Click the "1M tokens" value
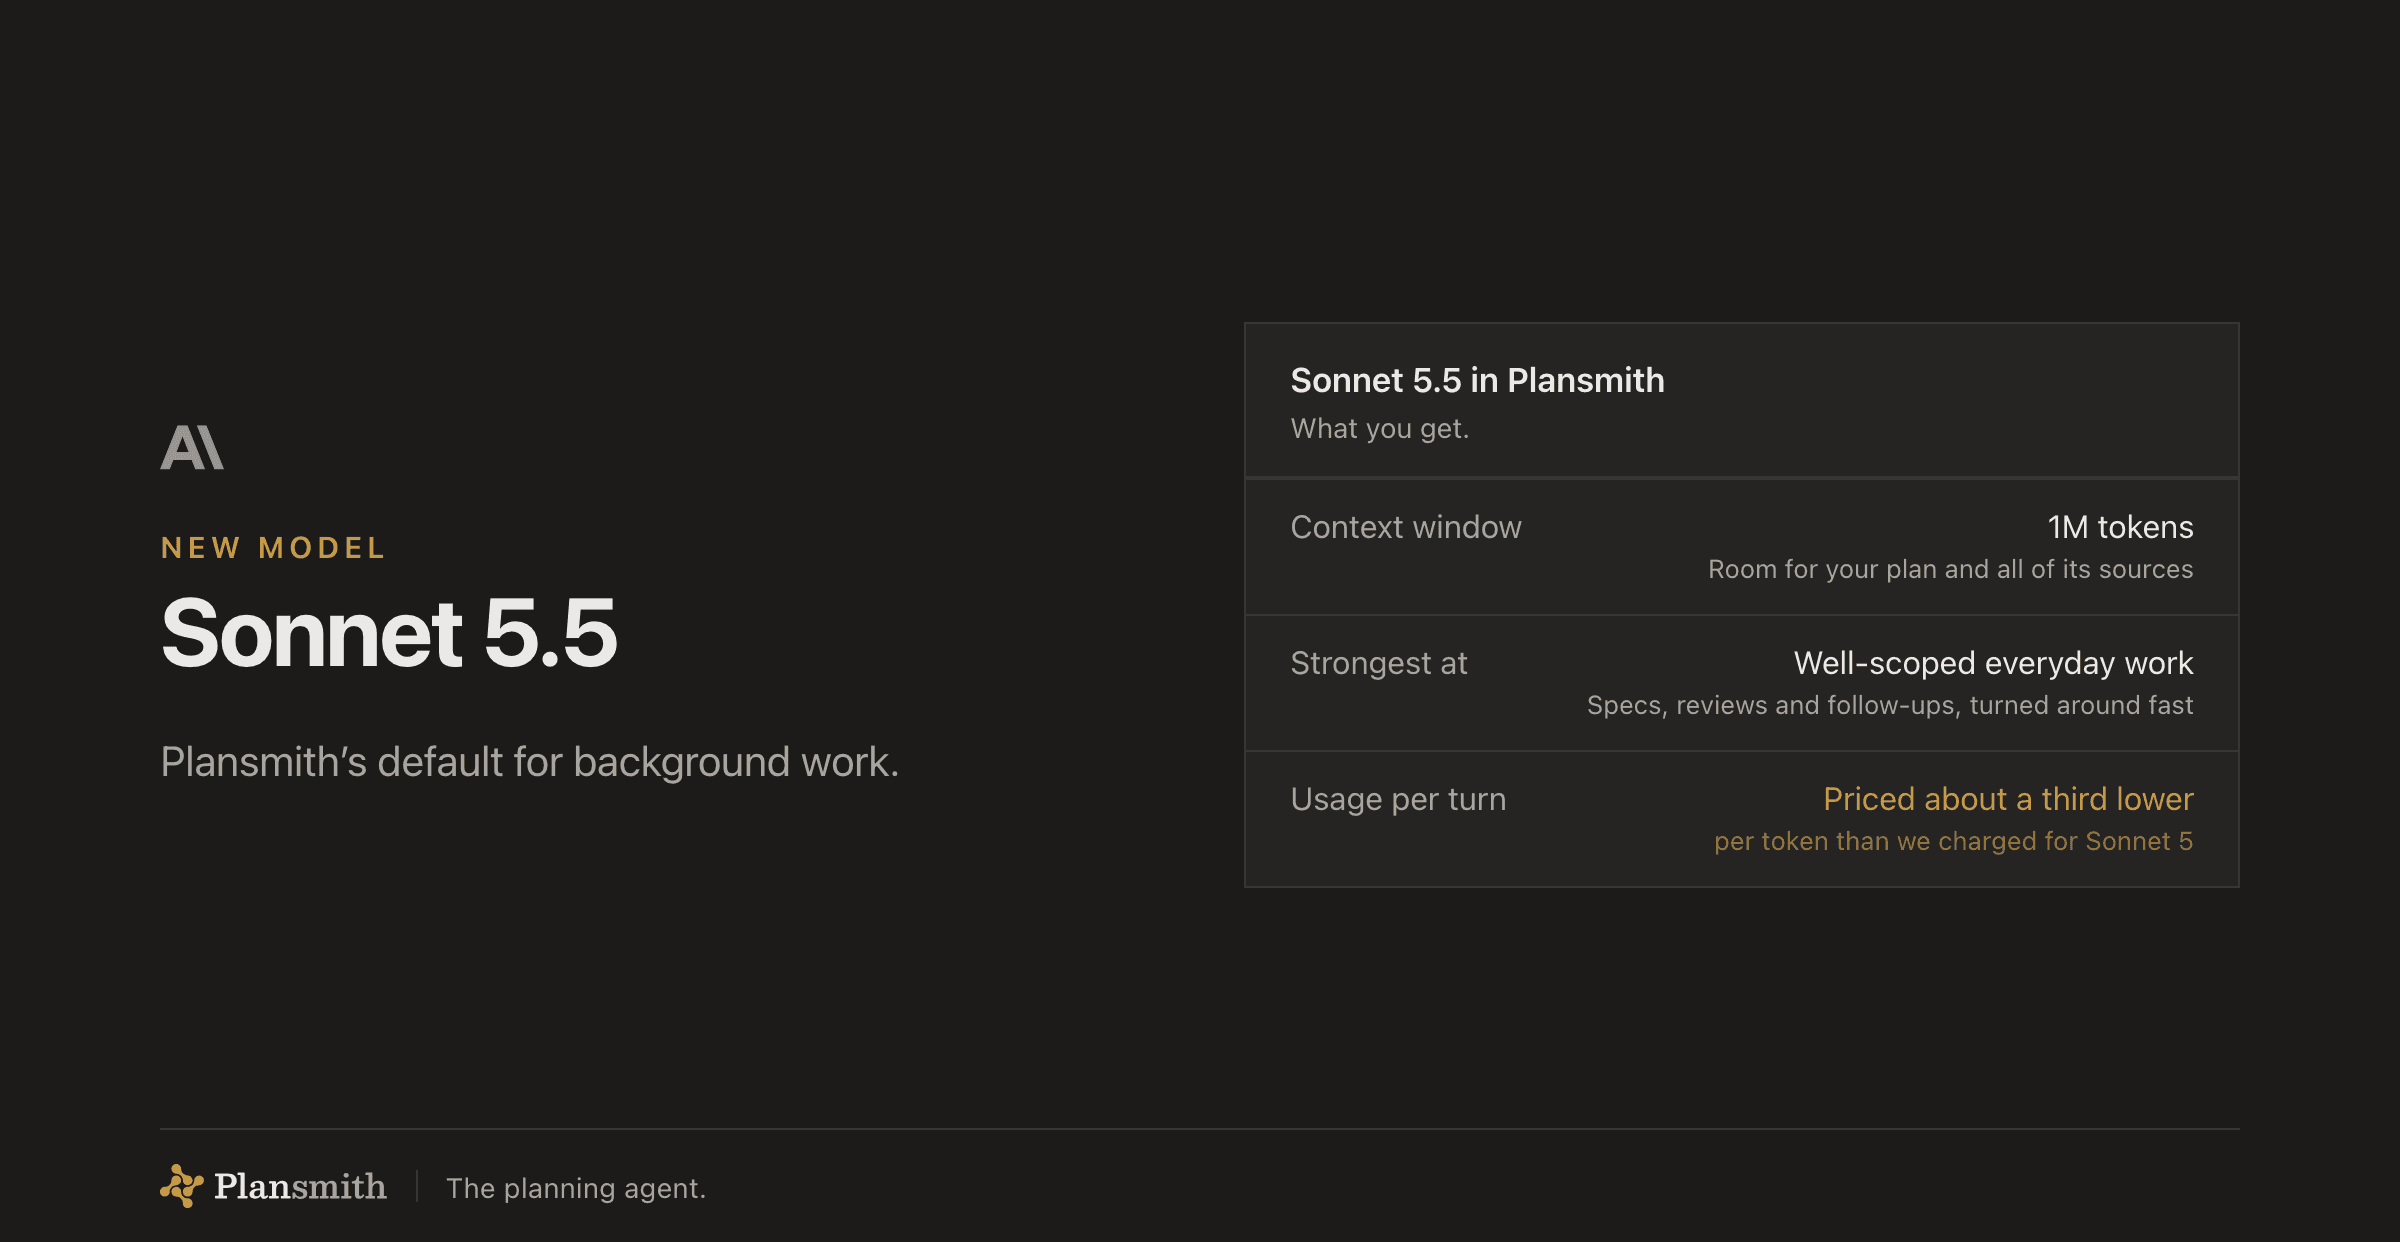This screenshot has width=2400, height=1242. 2120,527
